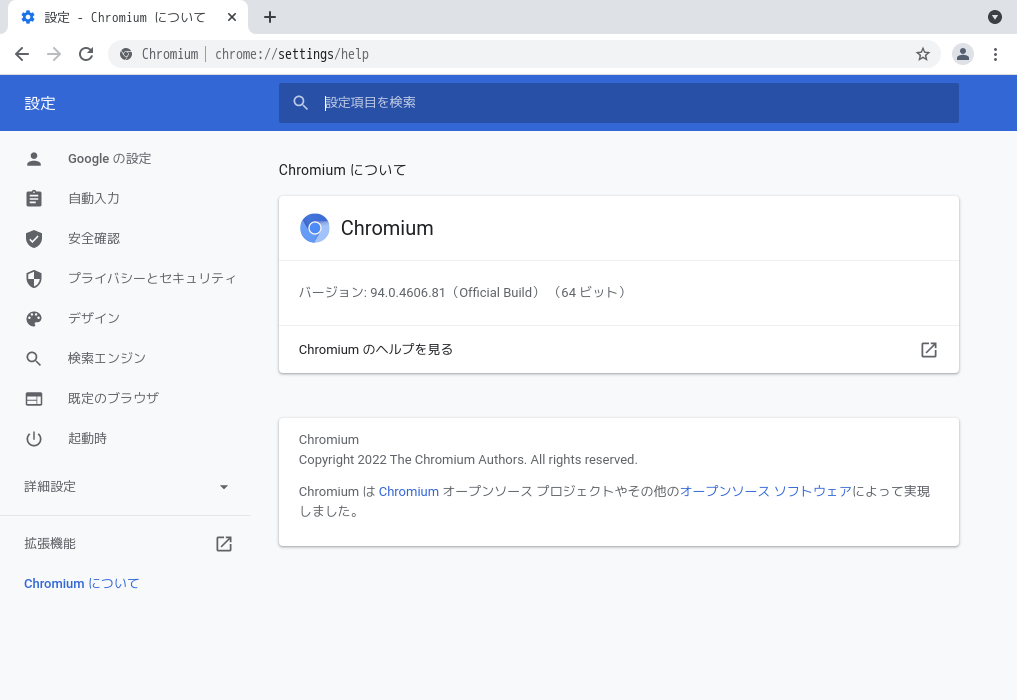Image resolution: width=1017 pixels, height=700 pixels.
Task: Click the browser window icon for 既定のブラウザ
Action: (34, 398)
